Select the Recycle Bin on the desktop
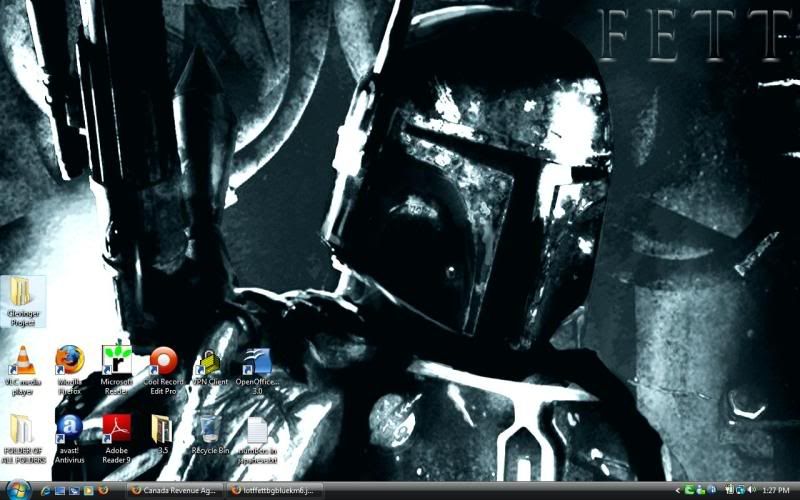Image resolution: width=800 pixels, height=500 pixels. coord(210,435)
